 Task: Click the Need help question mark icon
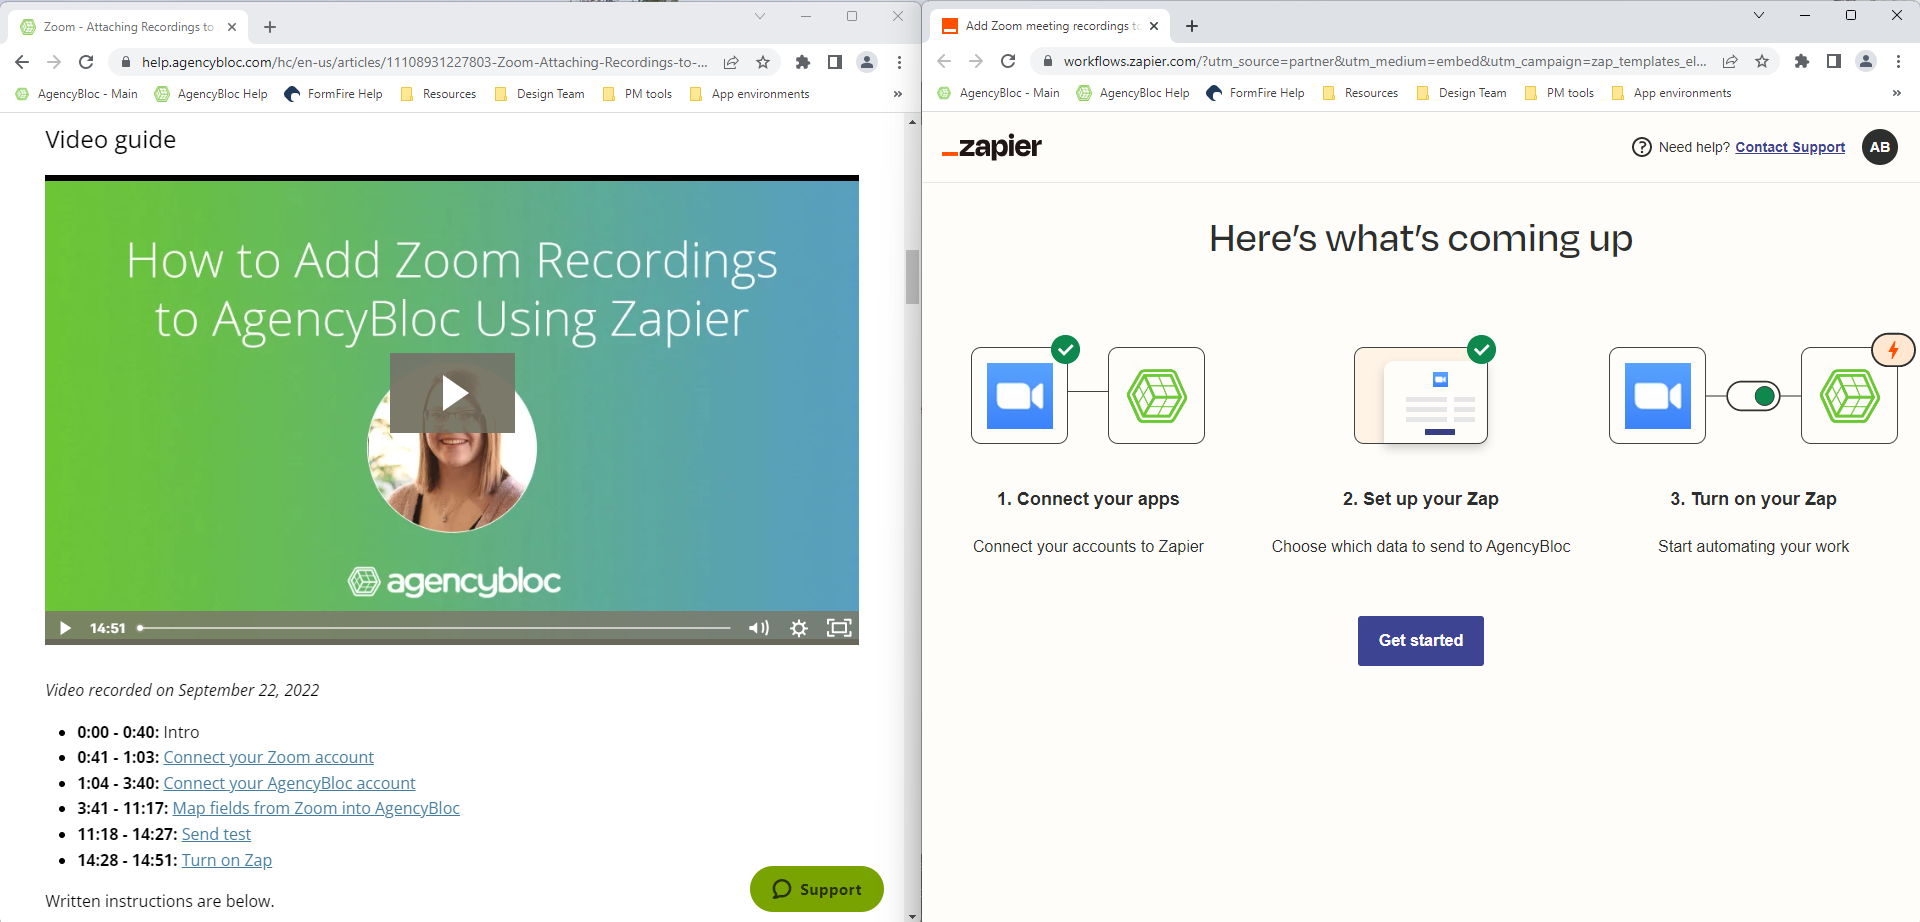[x=1642, y=147]
